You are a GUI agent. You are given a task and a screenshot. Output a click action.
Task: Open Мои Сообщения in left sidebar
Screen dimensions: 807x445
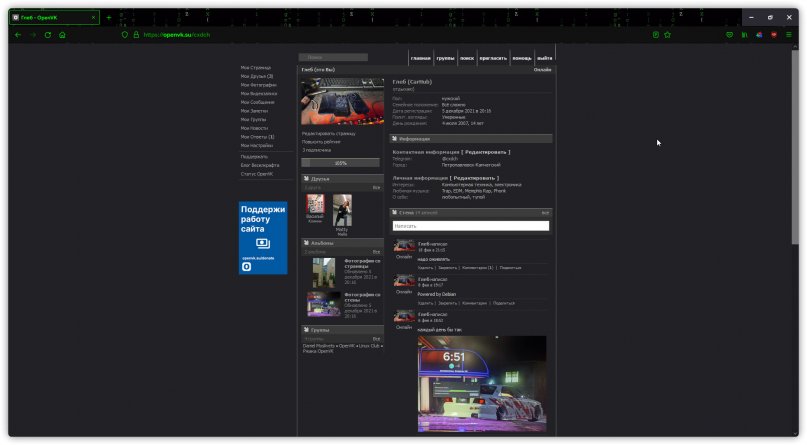[258, 102]
